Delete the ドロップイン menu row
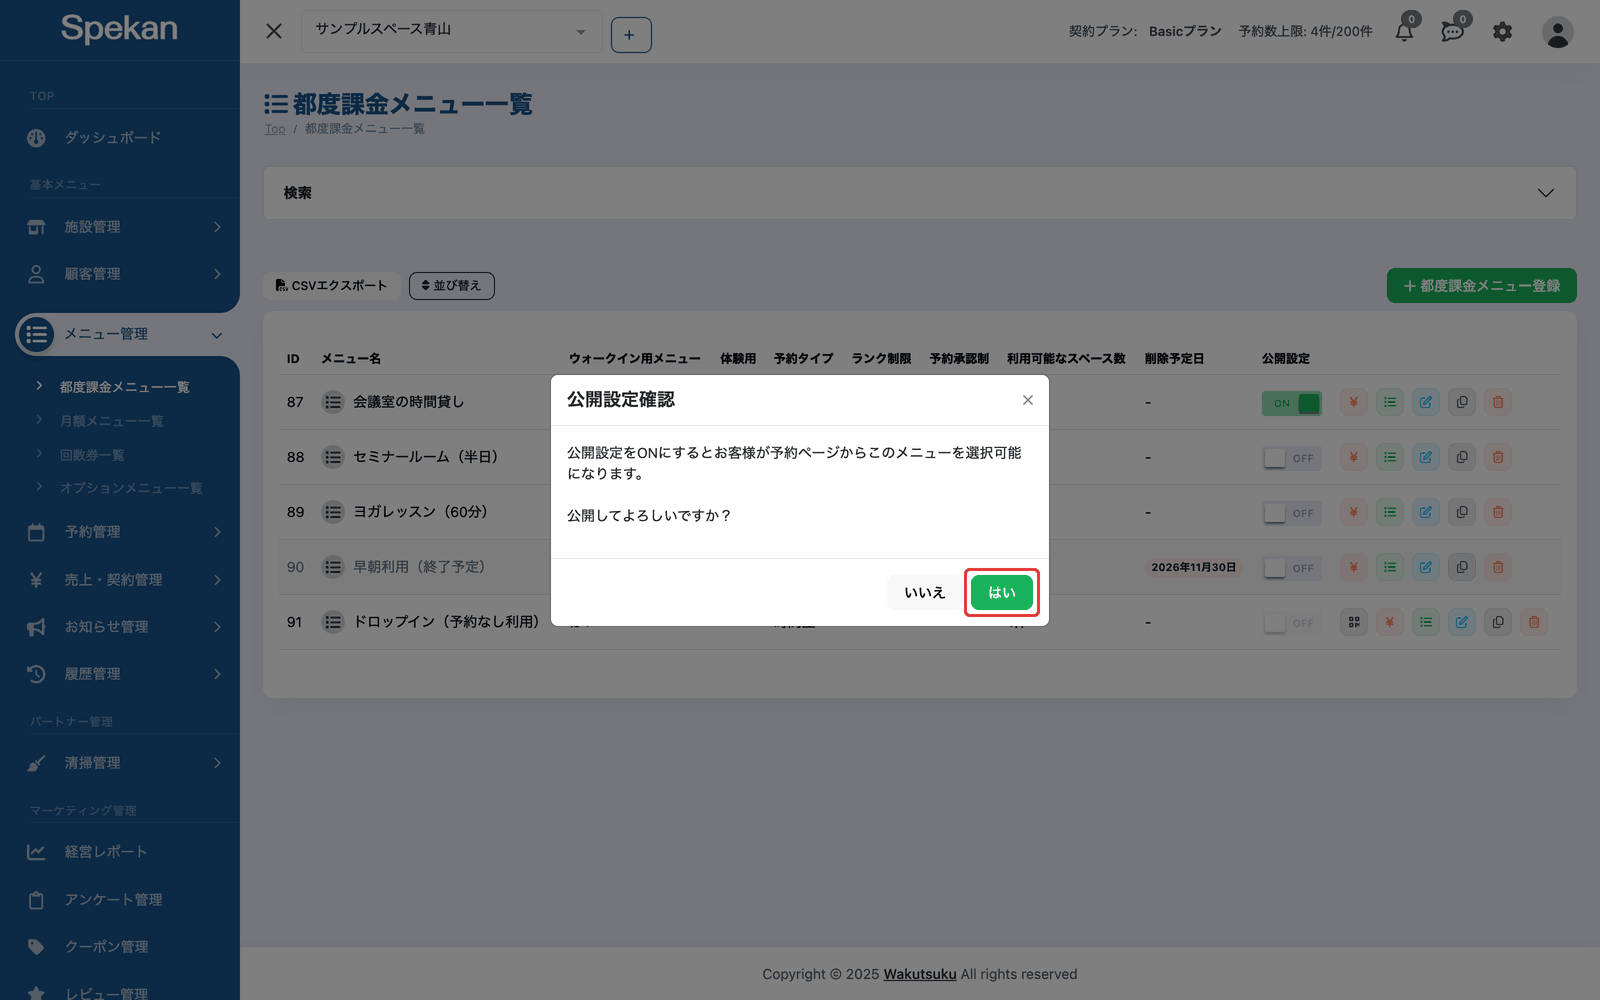 (1534, 622)
